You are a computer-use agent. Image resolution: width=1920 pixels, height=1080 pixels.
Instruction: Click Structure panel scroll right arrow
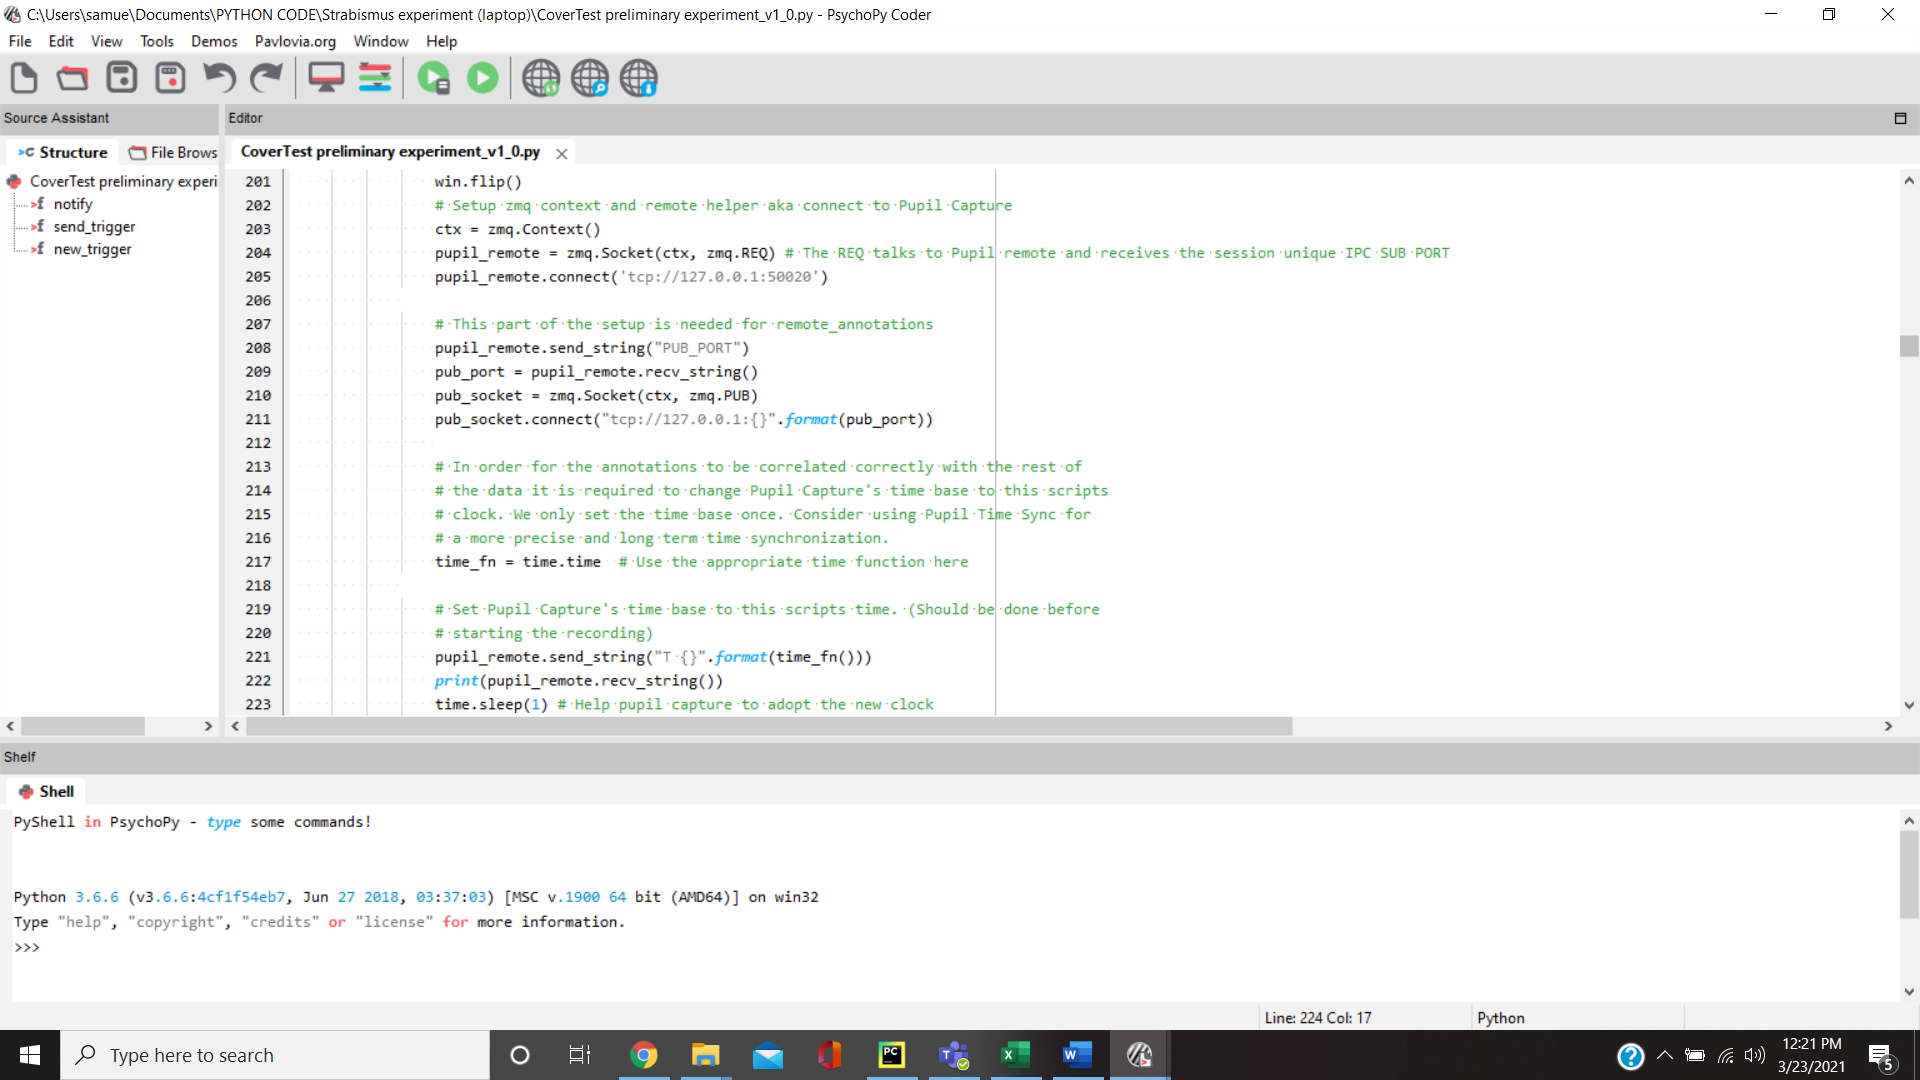tap(208, 726)
